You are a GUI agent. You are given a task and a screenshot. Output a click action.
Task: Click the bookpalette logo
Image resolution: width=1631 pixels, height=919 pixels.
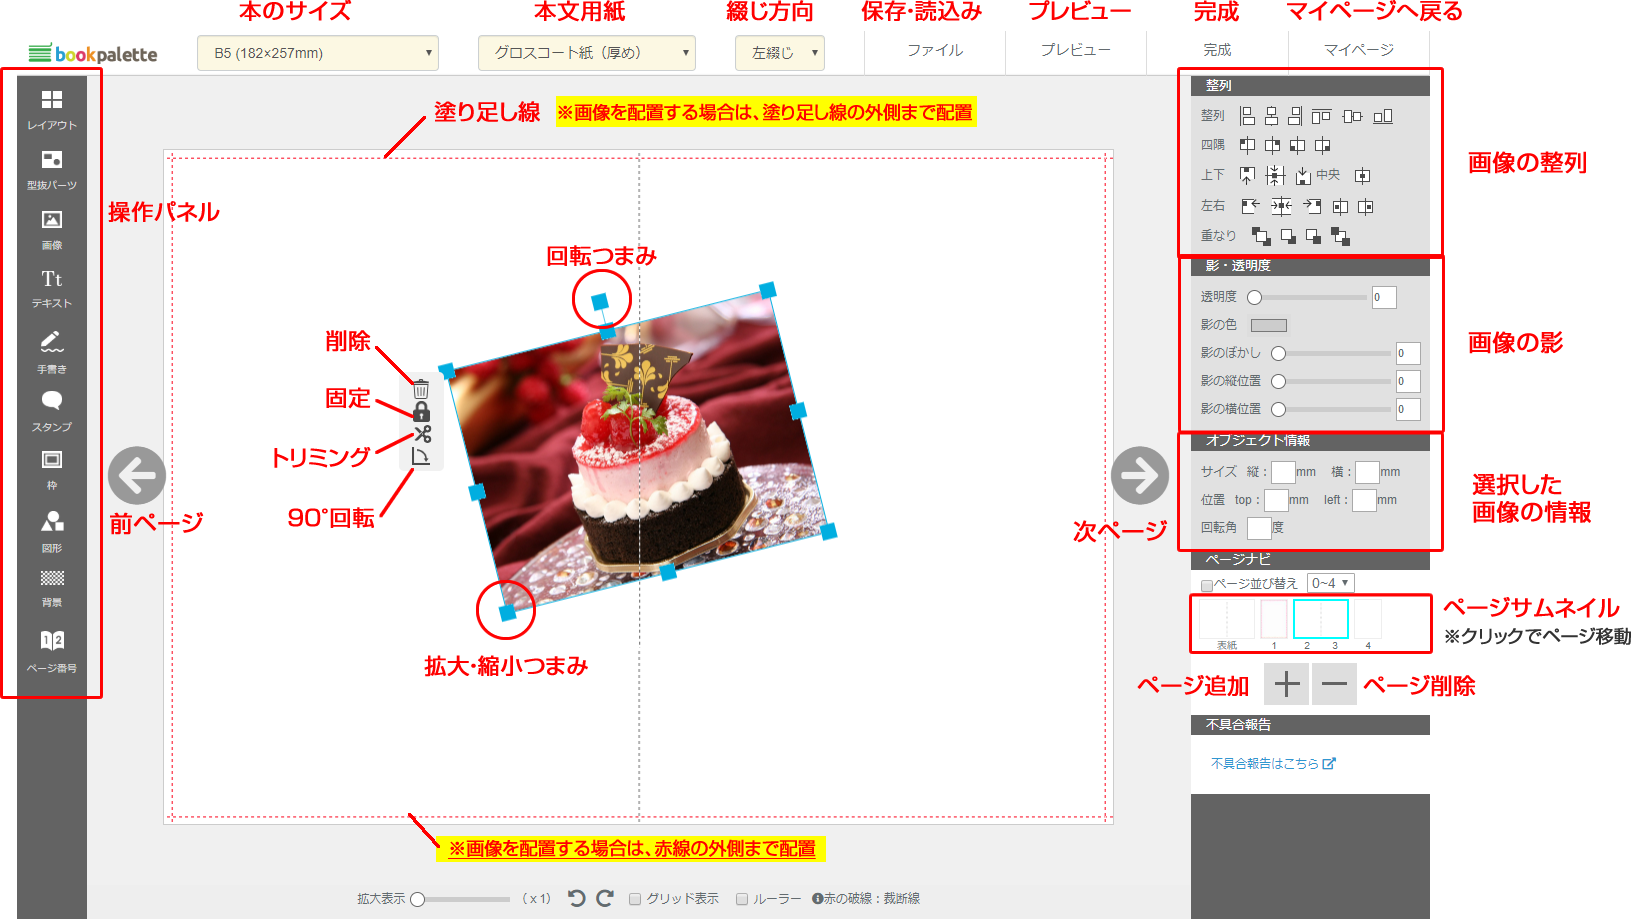coord(93,54)
